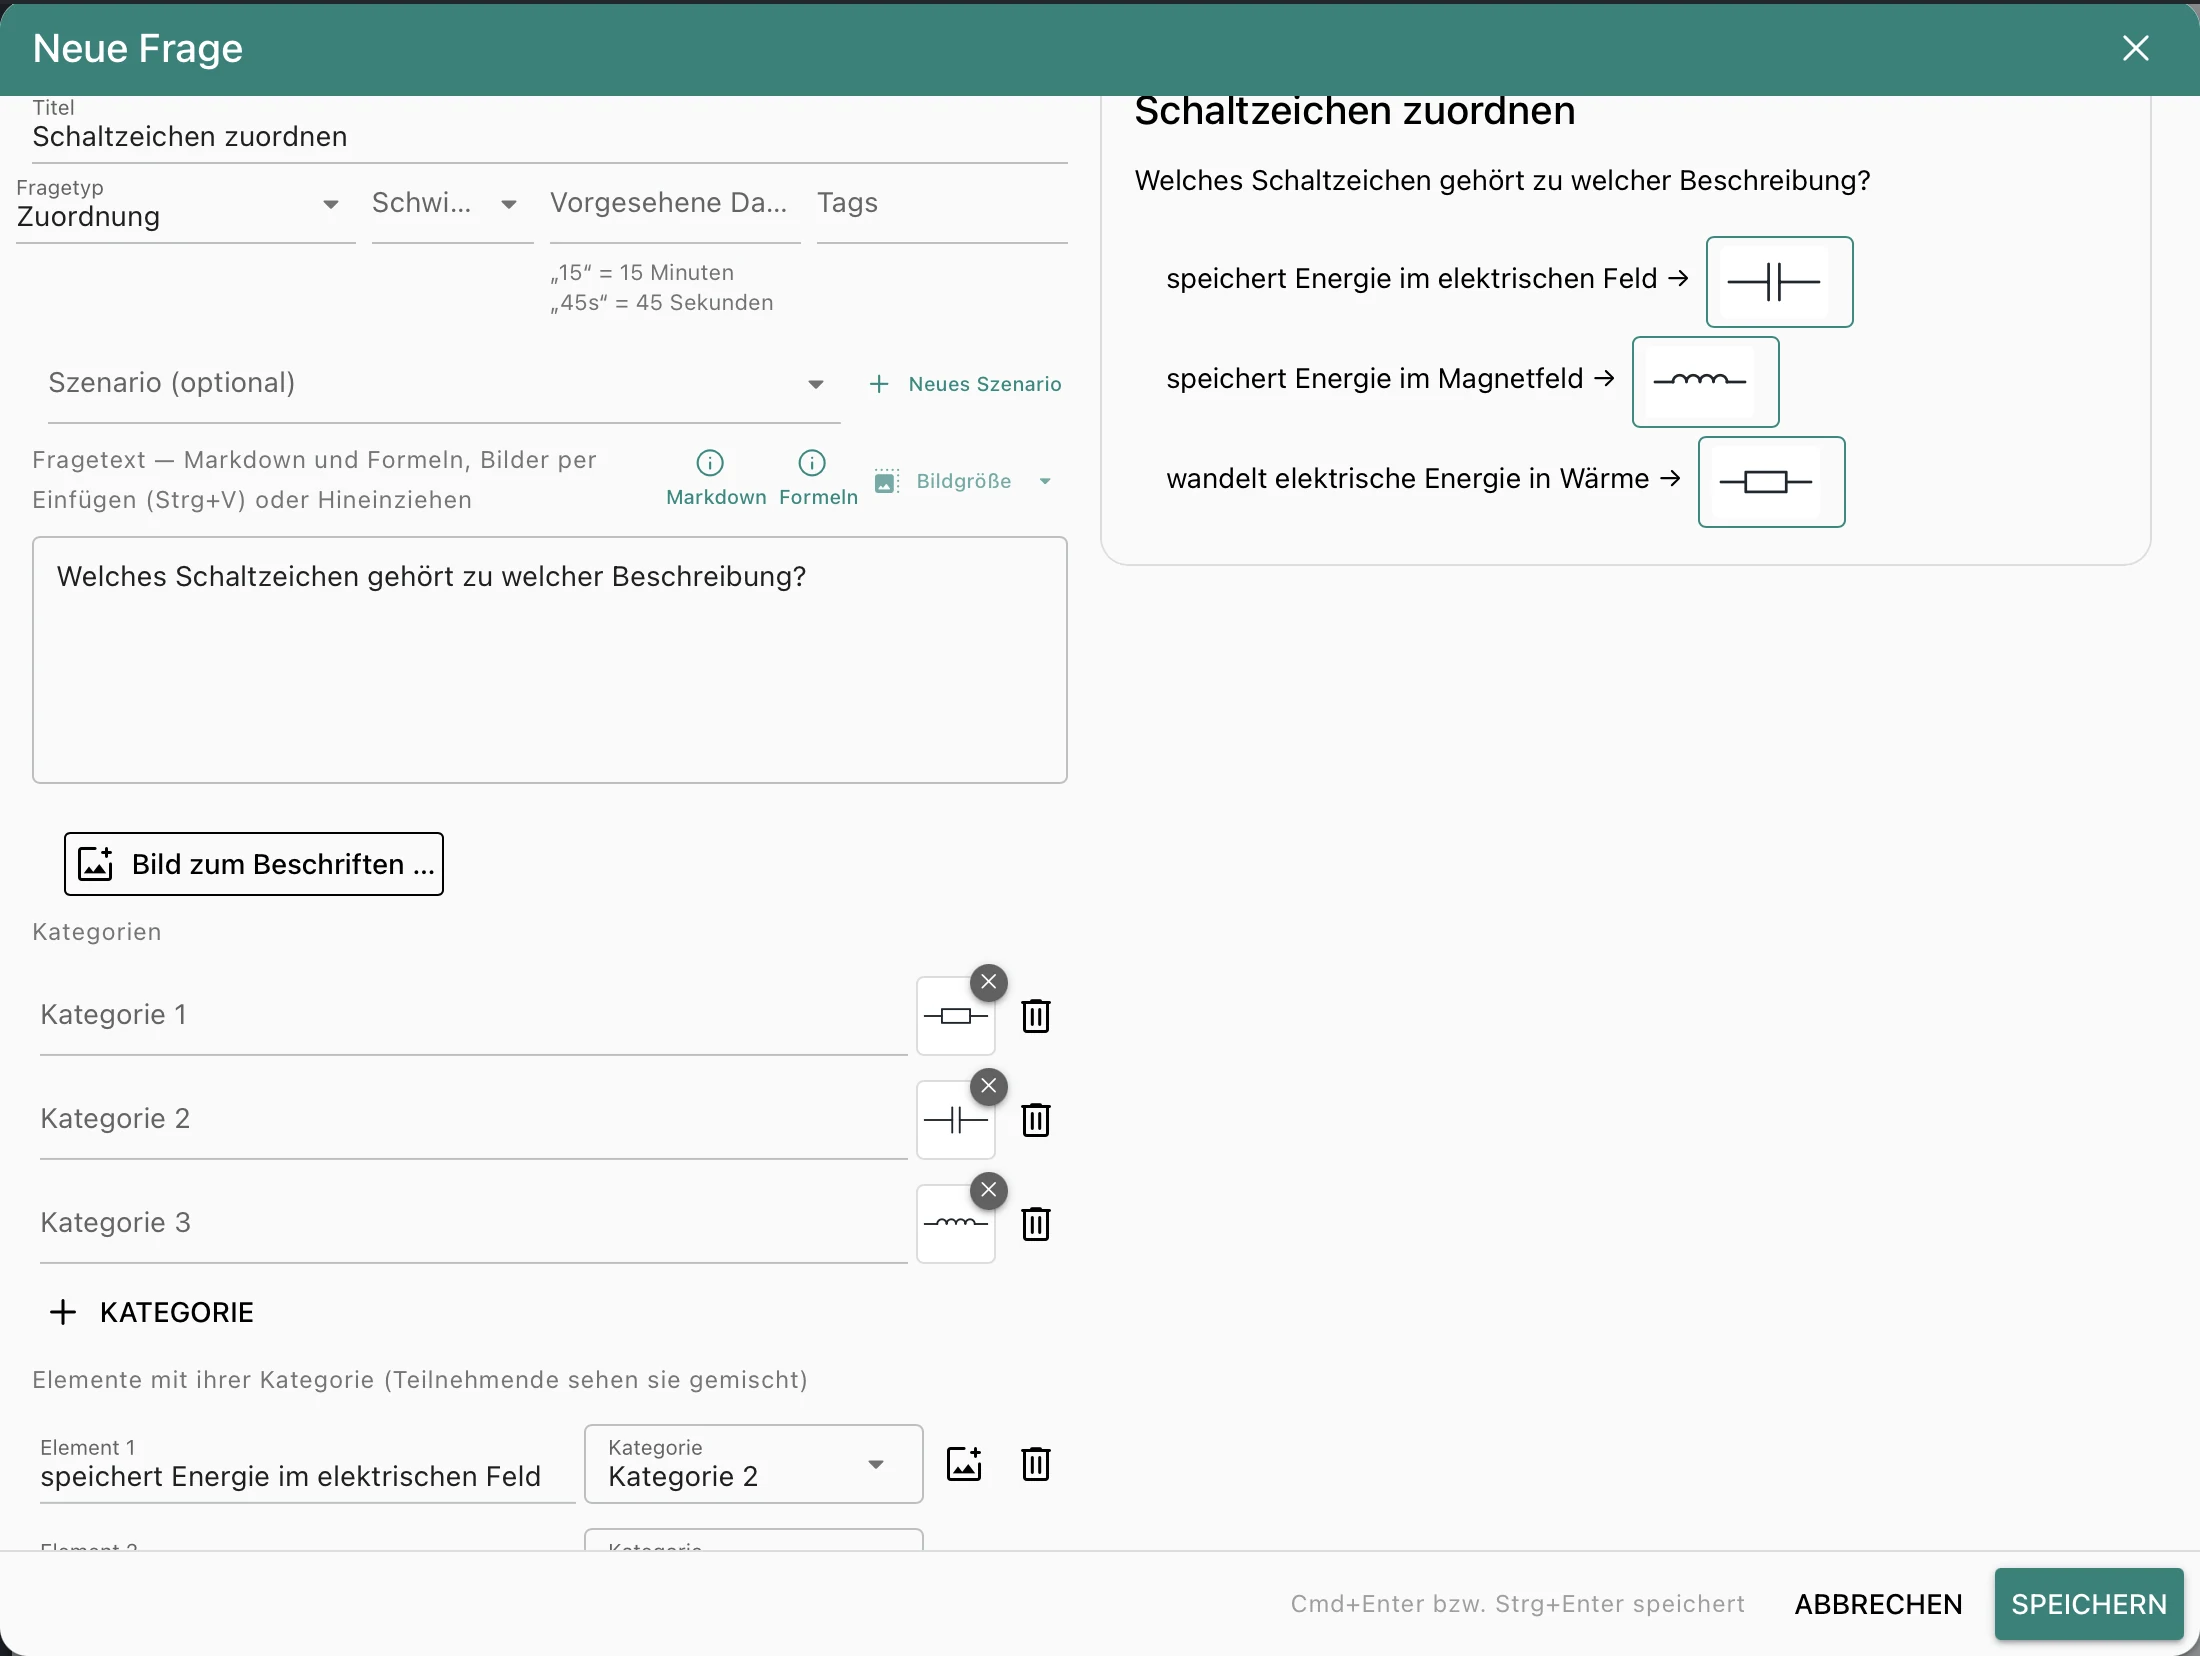
Task: Add a new KATEGORIE
Action: click(152, 1312)
